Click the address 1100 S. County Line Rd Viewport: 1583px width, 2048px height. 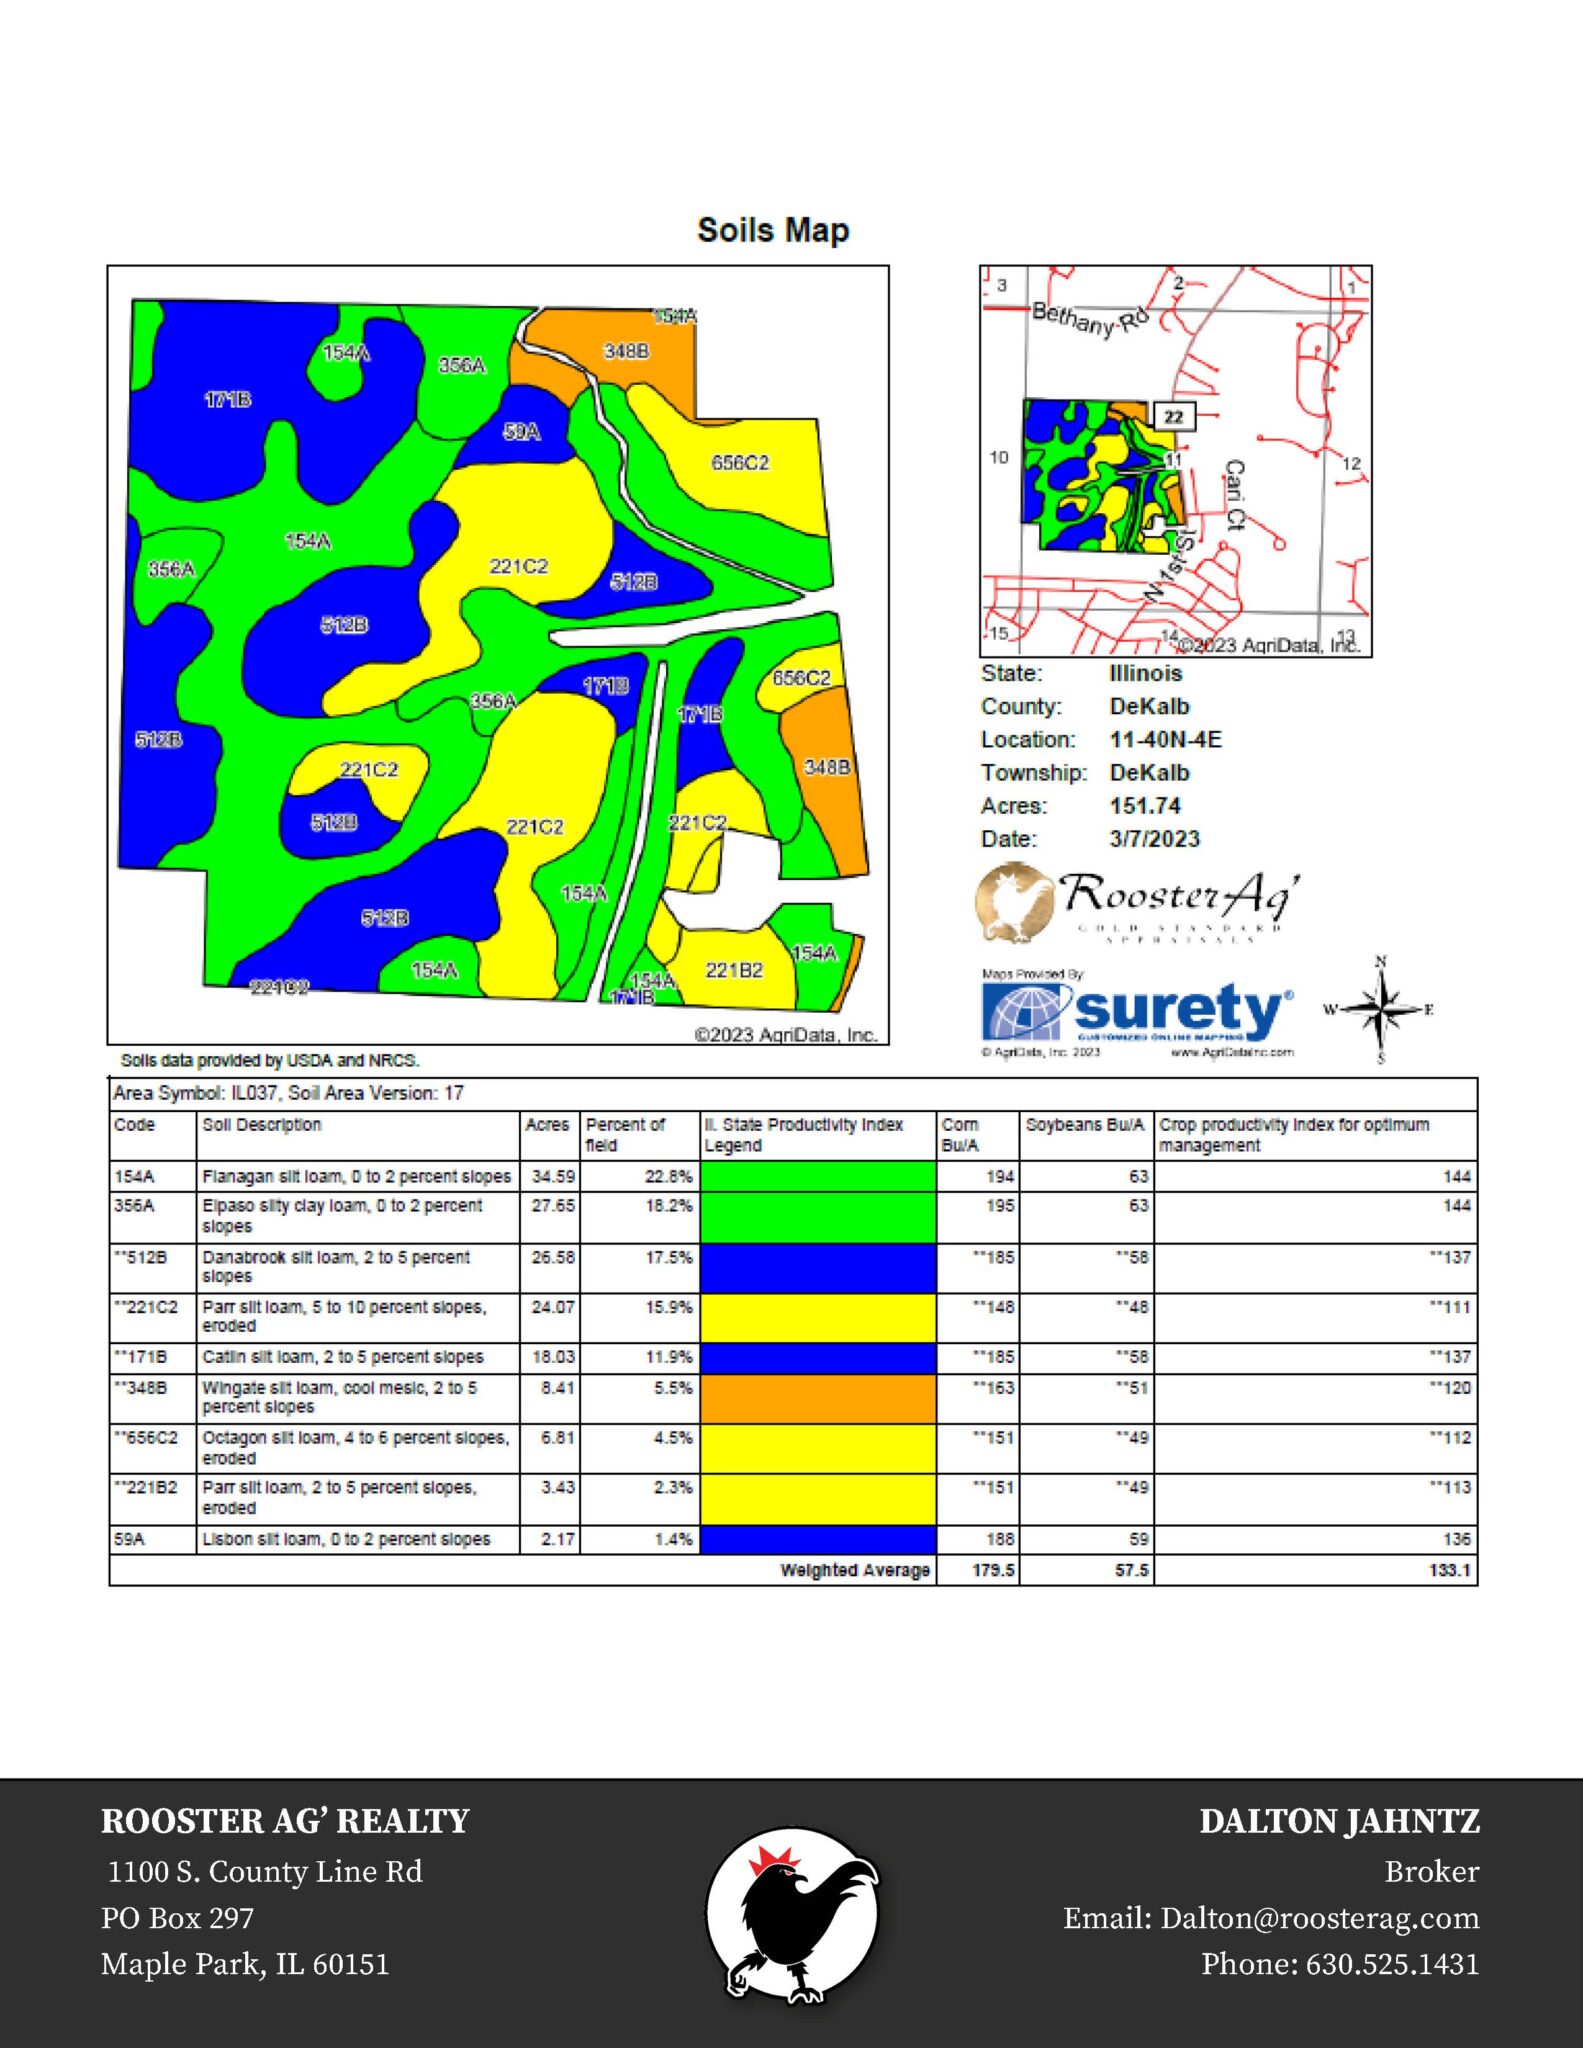(265, 1871)
